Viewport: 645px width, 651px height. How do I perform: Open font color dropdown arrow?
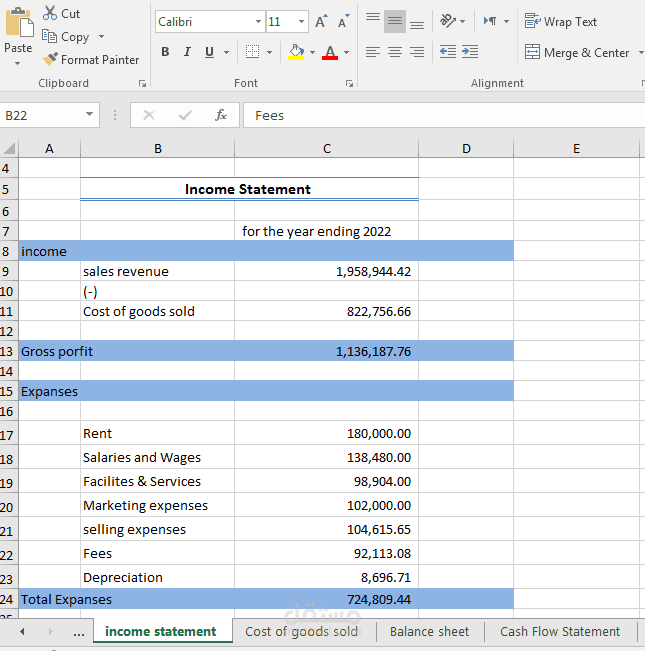tap(347, 52)
